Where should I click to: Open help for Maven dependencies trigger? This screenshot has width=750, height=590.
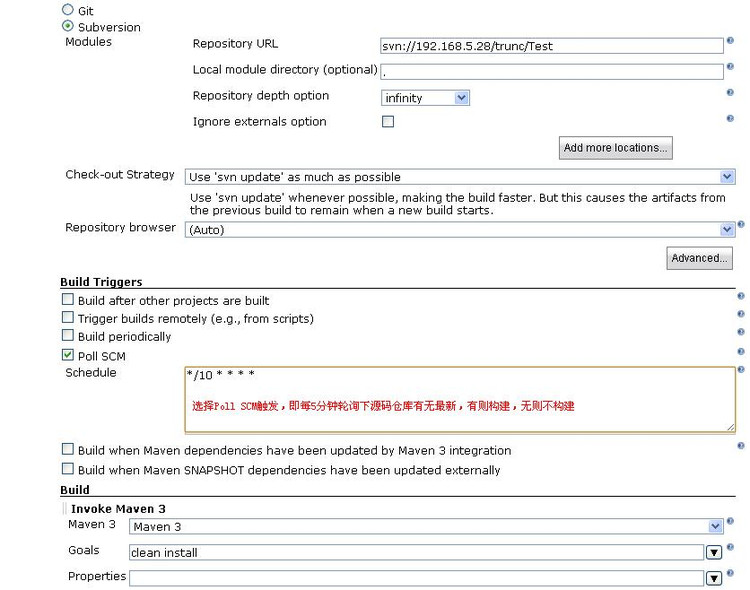741,446
